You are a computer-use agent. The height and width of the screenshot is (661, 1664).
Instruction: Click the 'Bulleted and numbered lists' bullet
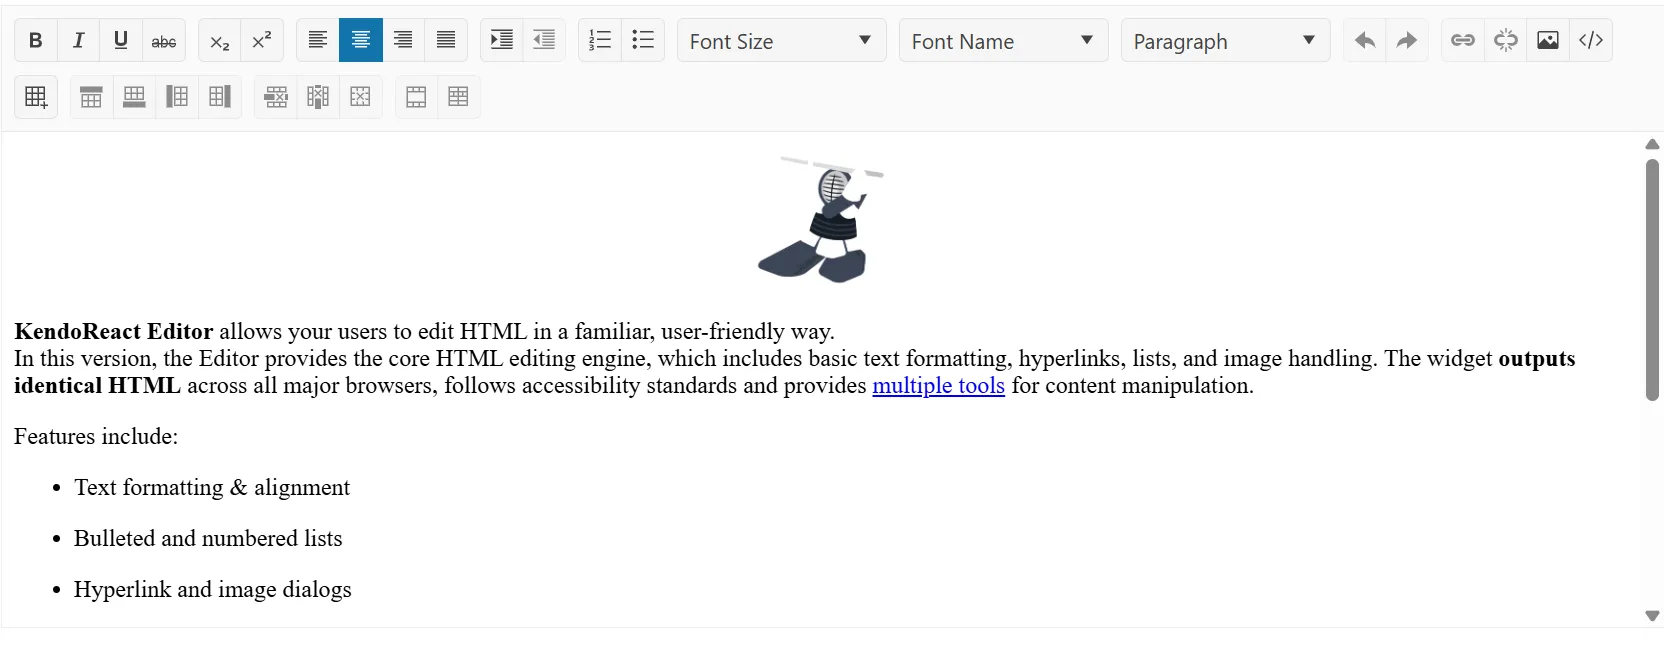click(x=208, y=539)
